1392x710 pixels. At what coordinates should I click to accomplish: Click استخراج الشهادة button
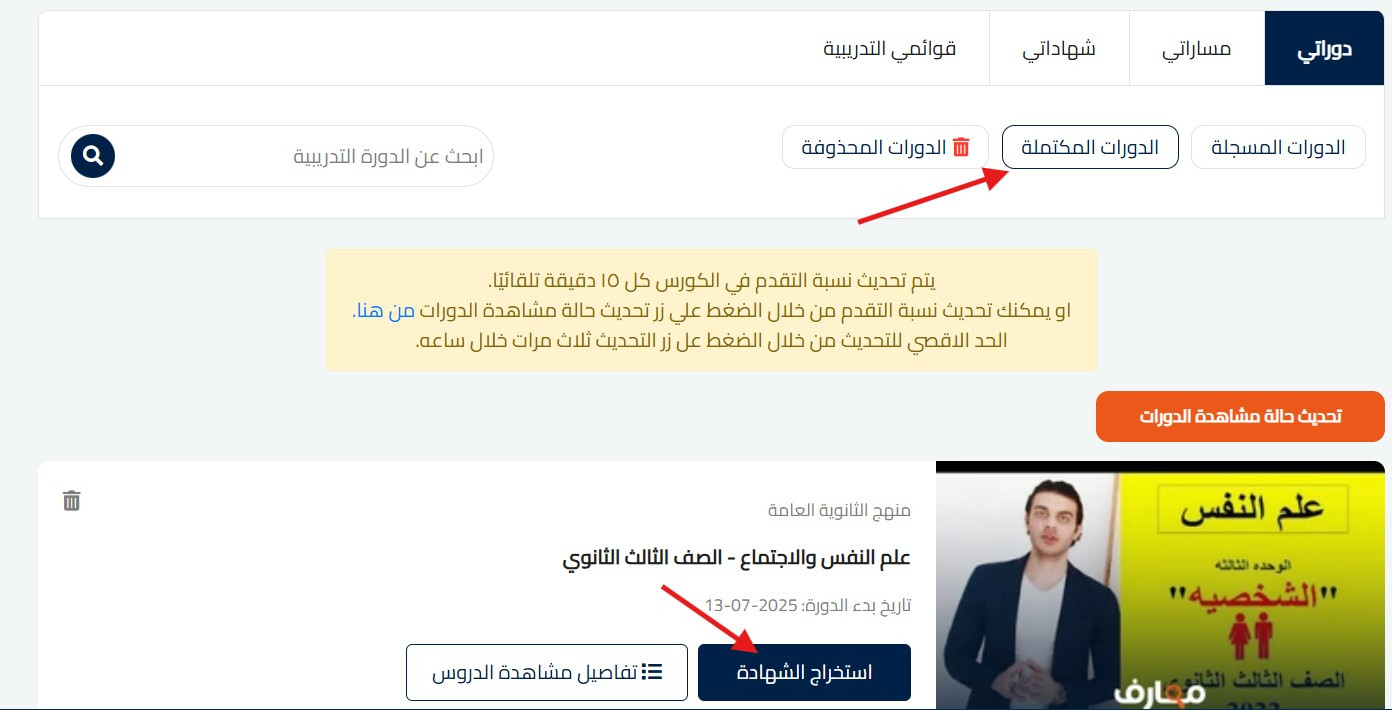[x=804, y=672]
